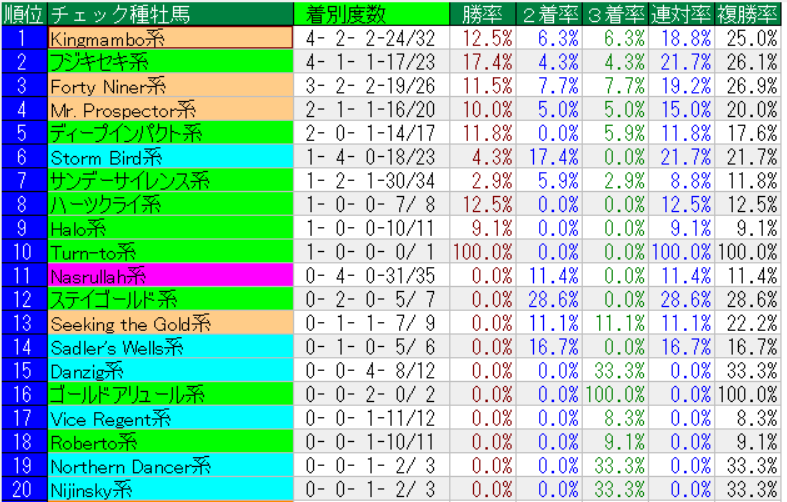This screenshot has height=502, width=787.
Task: Click the 勝率 column header
Action: click(484, 14)
